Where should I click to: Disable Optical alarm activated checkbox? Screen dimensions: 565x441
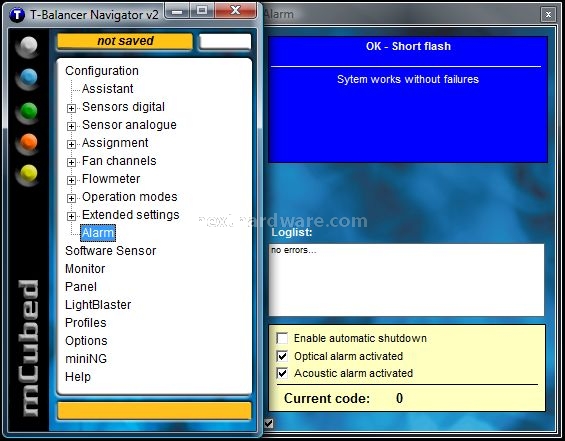point(282,356)
